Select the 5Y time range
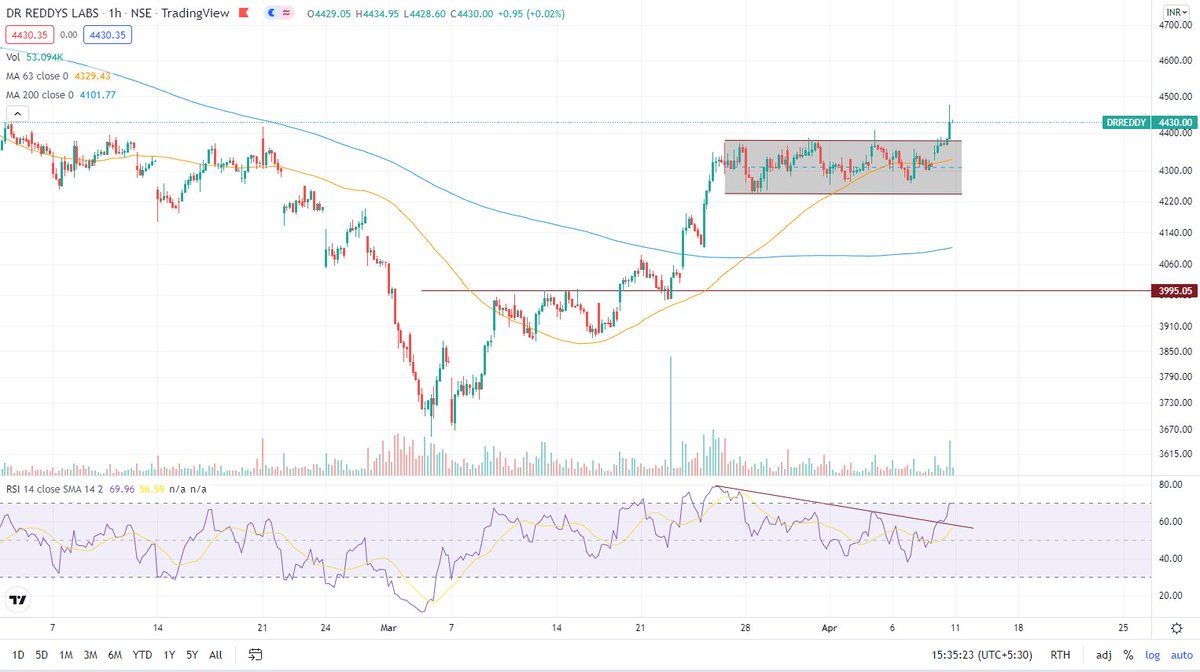The image size is (1200, 672). pos(191,655)
